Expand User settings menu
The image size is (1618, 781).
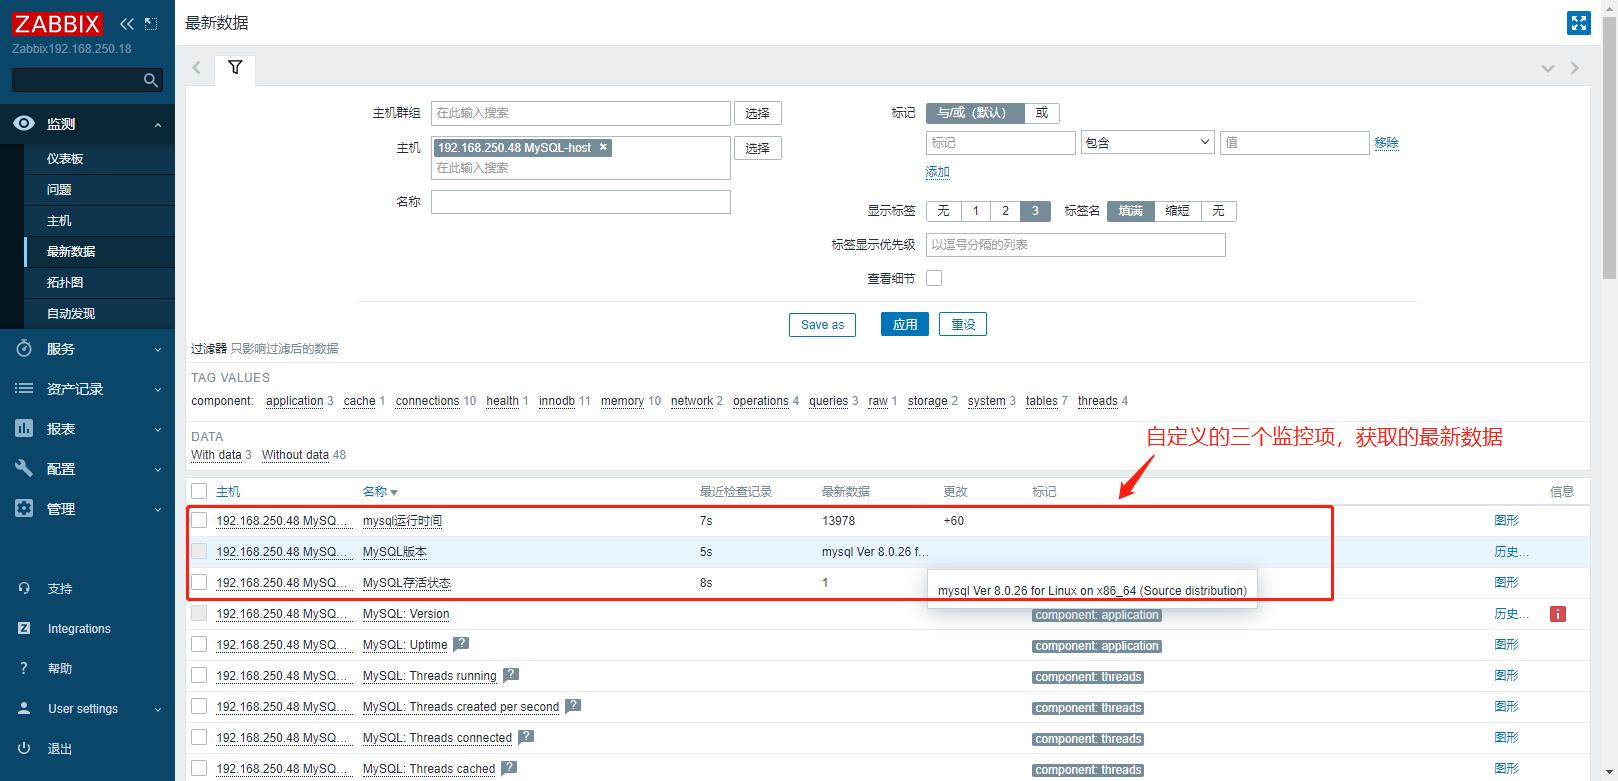click(87, 709)
